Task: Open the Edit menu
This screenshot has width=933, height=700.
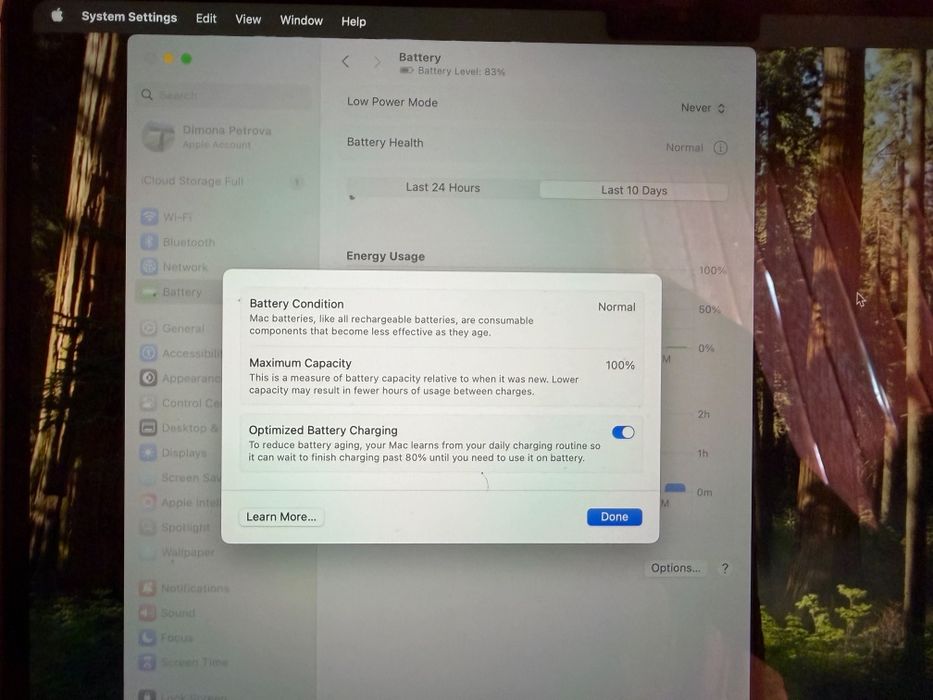Action: tap(206, 18)
